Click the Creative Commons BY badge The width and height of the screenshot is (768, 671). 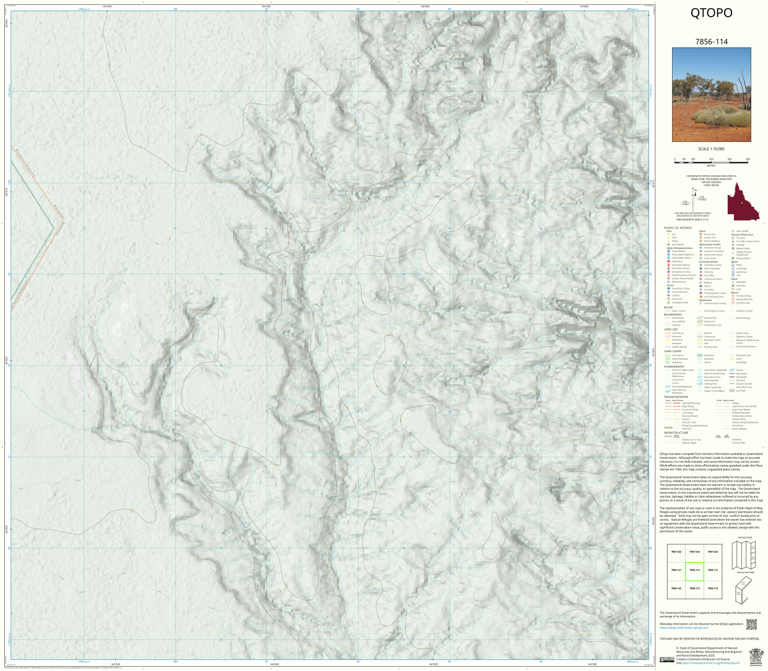tap(667, 660)
